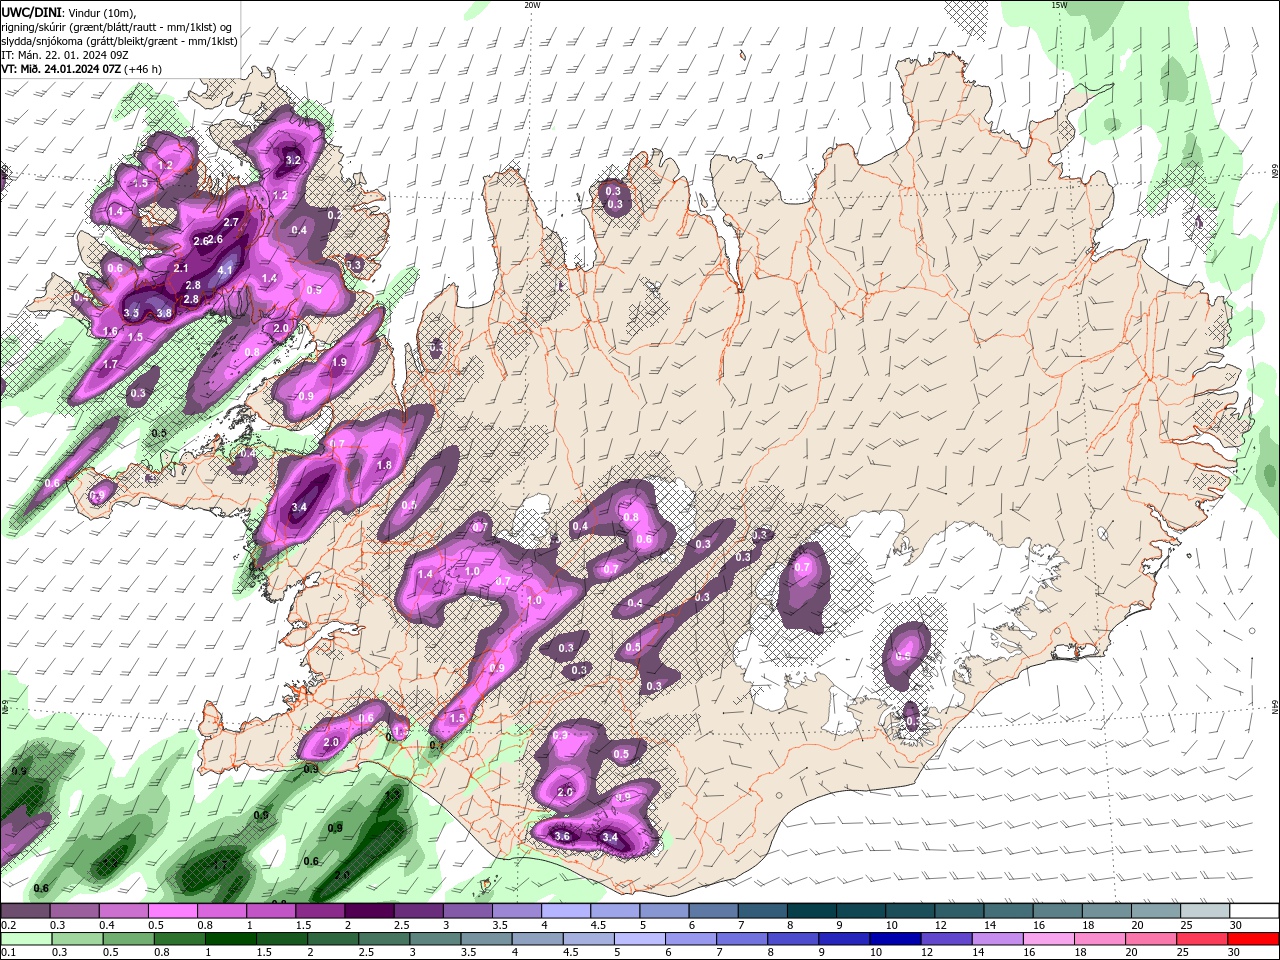The image size is (1280, 960).
Task: Pick the pink rain swatch between 16 and 18
Action: point(1051,939)
